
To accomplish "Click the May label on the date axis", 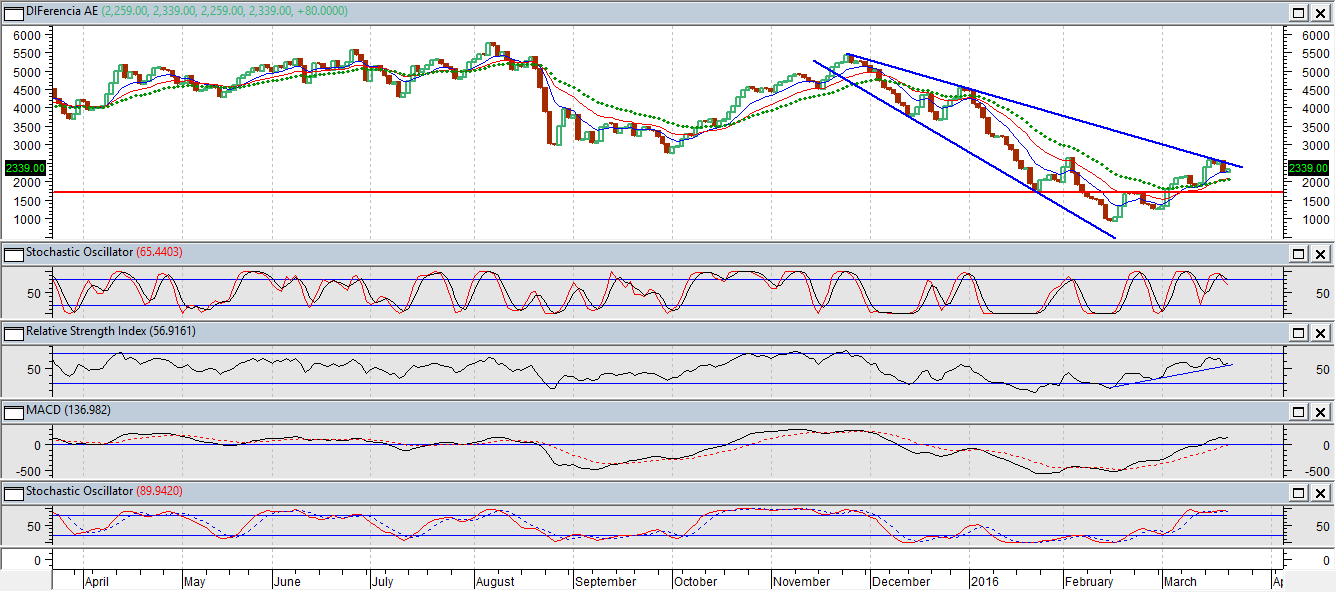I will point(194,581).
